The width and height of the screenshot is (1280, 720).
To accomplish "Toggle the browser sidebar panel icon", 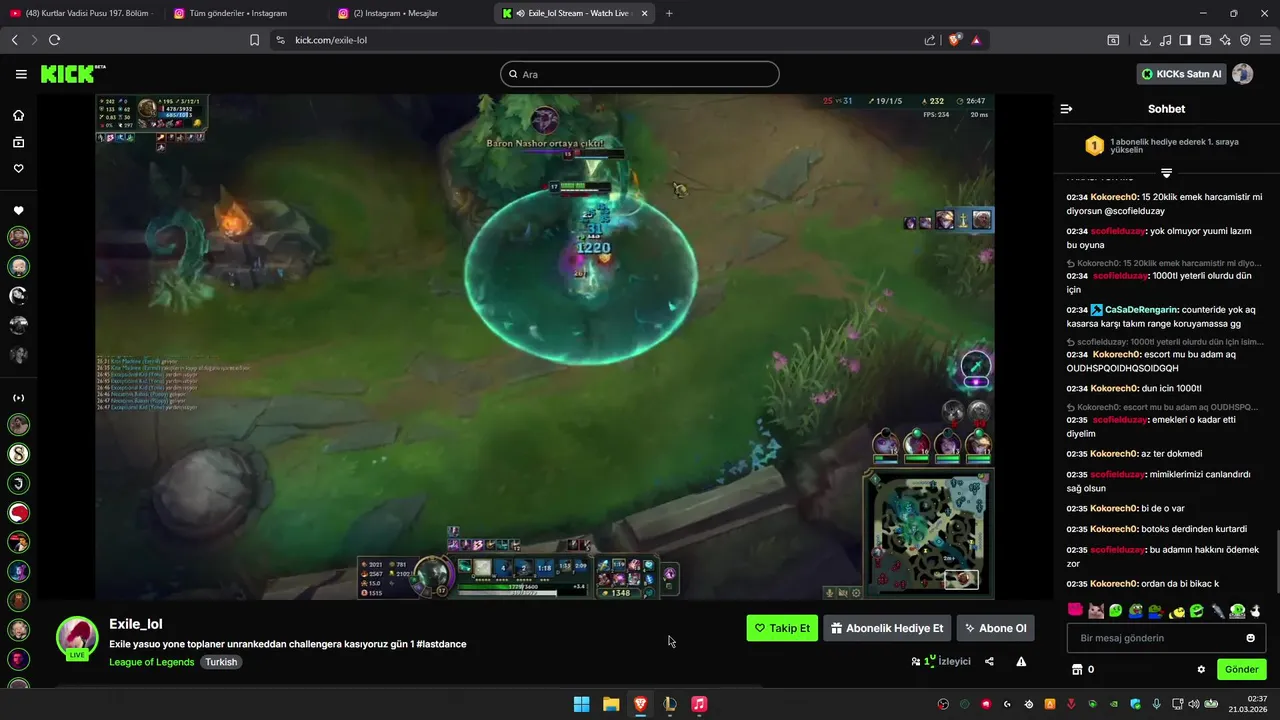I will 1185,40.
